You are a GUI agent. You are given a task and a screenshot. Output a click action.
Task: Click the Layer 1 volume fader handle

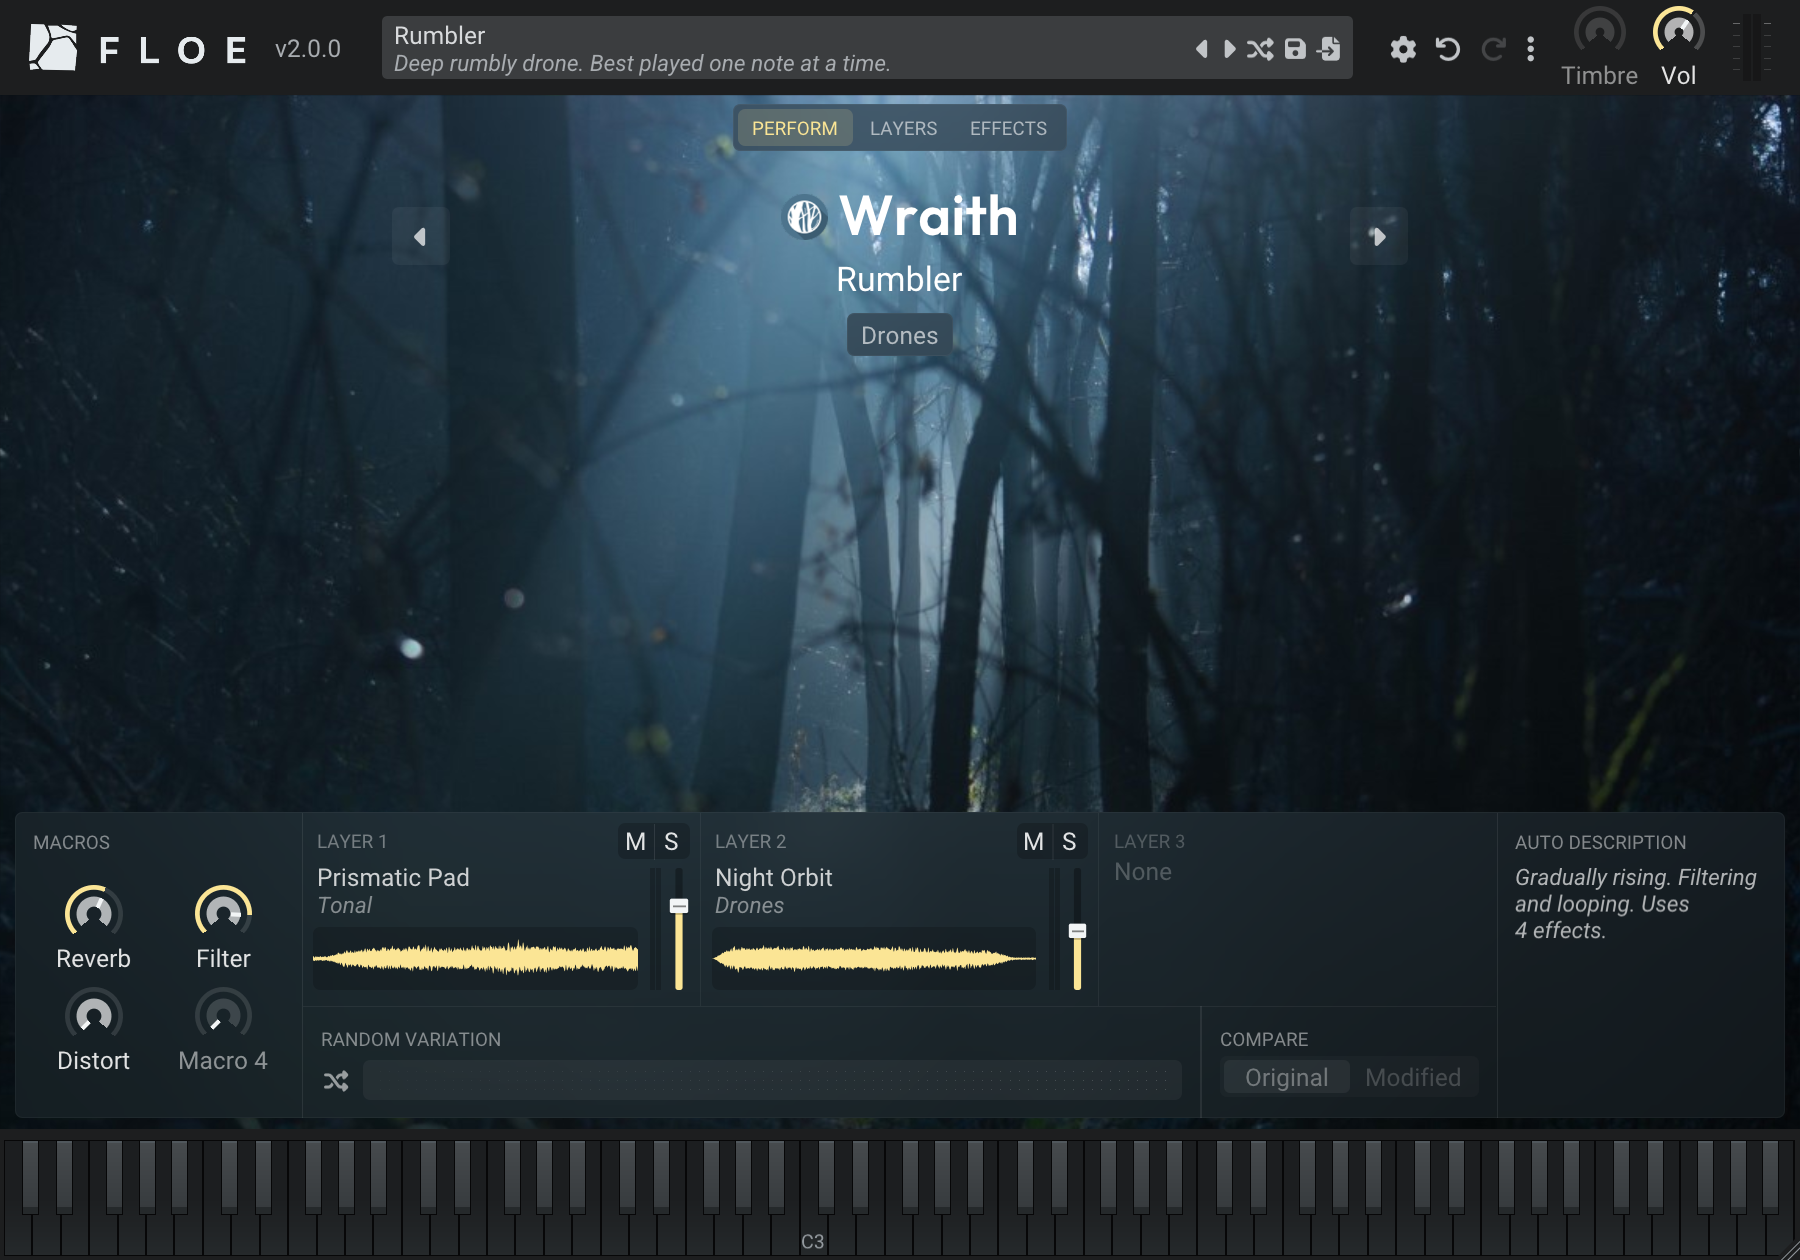pyautogui.click(x=679, y=906)
